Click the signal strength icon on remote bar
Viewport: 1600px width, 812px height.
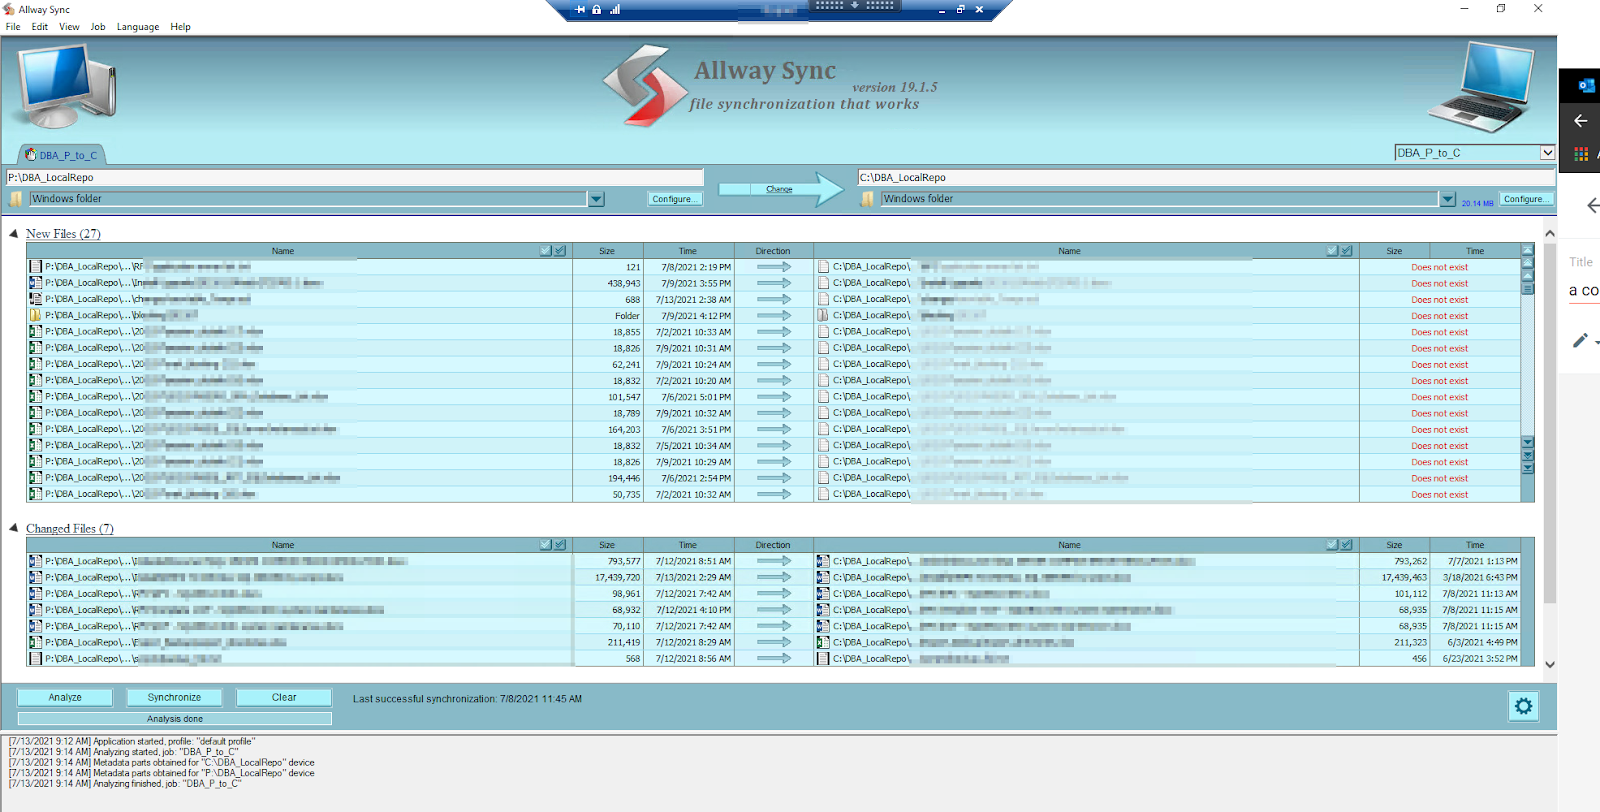pos(615,9)
